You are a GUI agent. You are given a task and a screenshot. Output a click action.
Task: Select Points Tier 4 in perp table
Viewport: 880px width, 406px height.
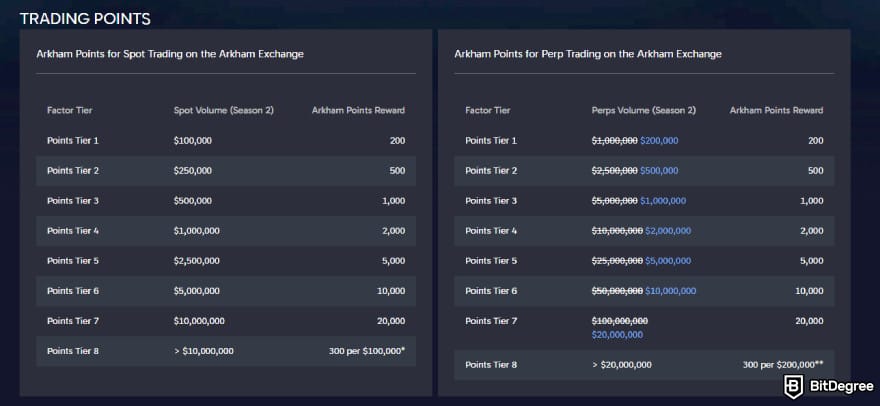491,231
